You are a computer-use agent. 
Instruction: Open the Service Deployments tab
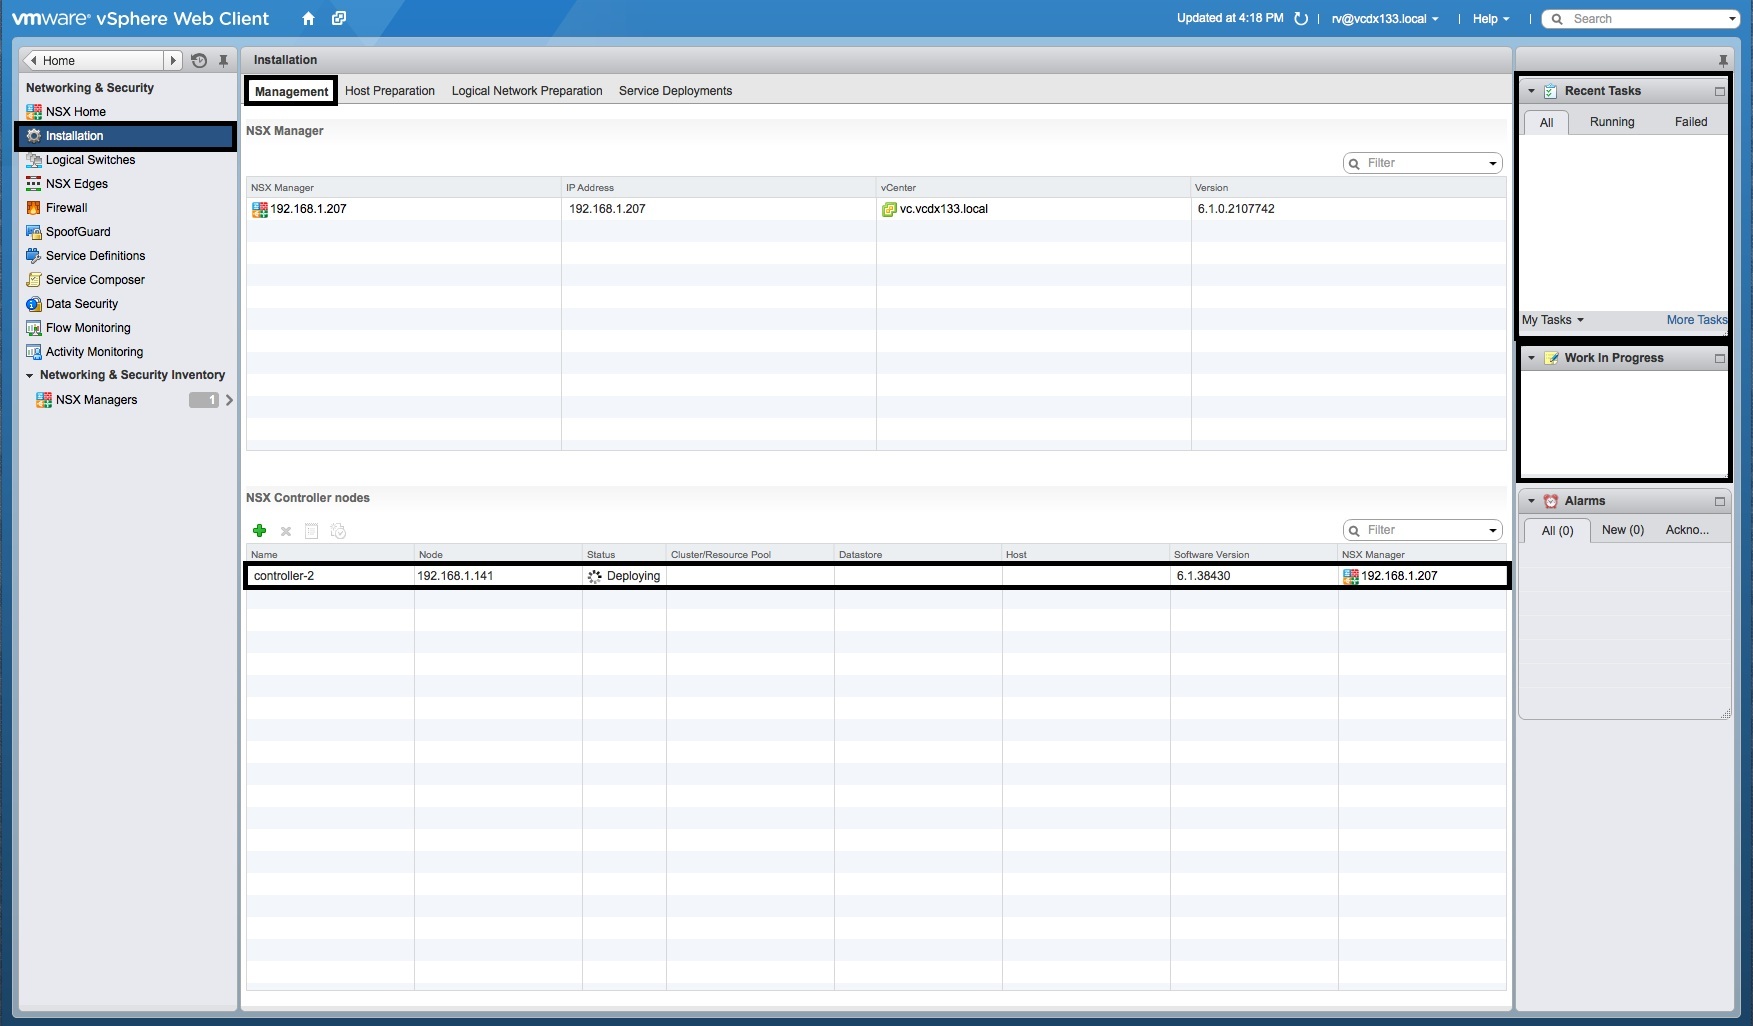674,91
